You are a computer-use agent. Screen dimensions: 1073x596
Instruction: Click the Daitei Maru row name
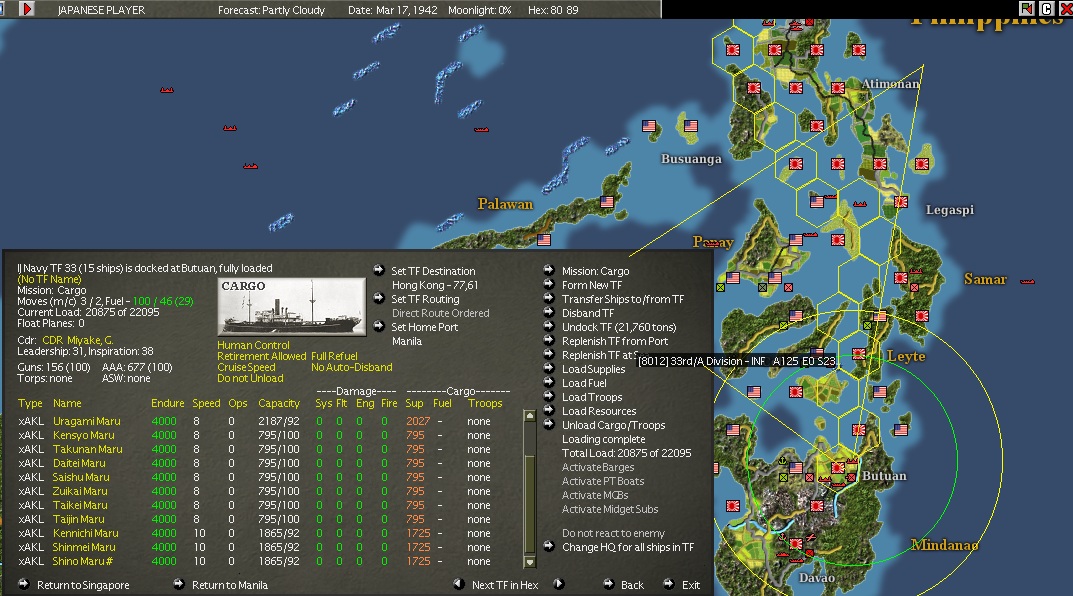79,463
